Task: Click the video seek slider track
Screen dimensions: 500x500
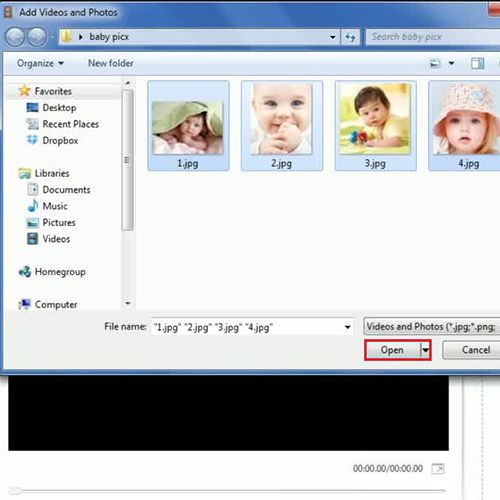Action: coord(227,491)
